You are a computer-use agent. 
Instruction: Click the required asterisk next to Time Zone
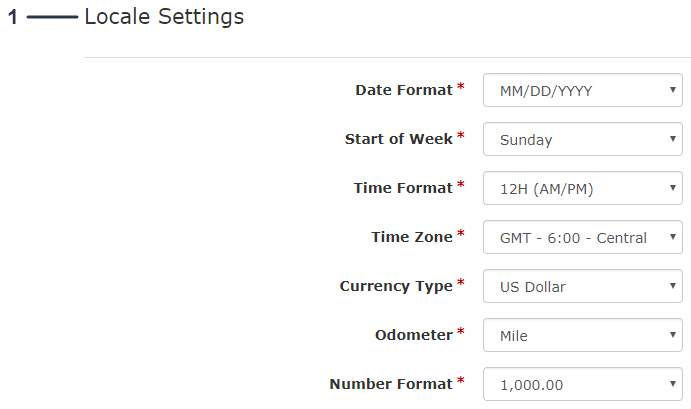[x=461, y=235]
